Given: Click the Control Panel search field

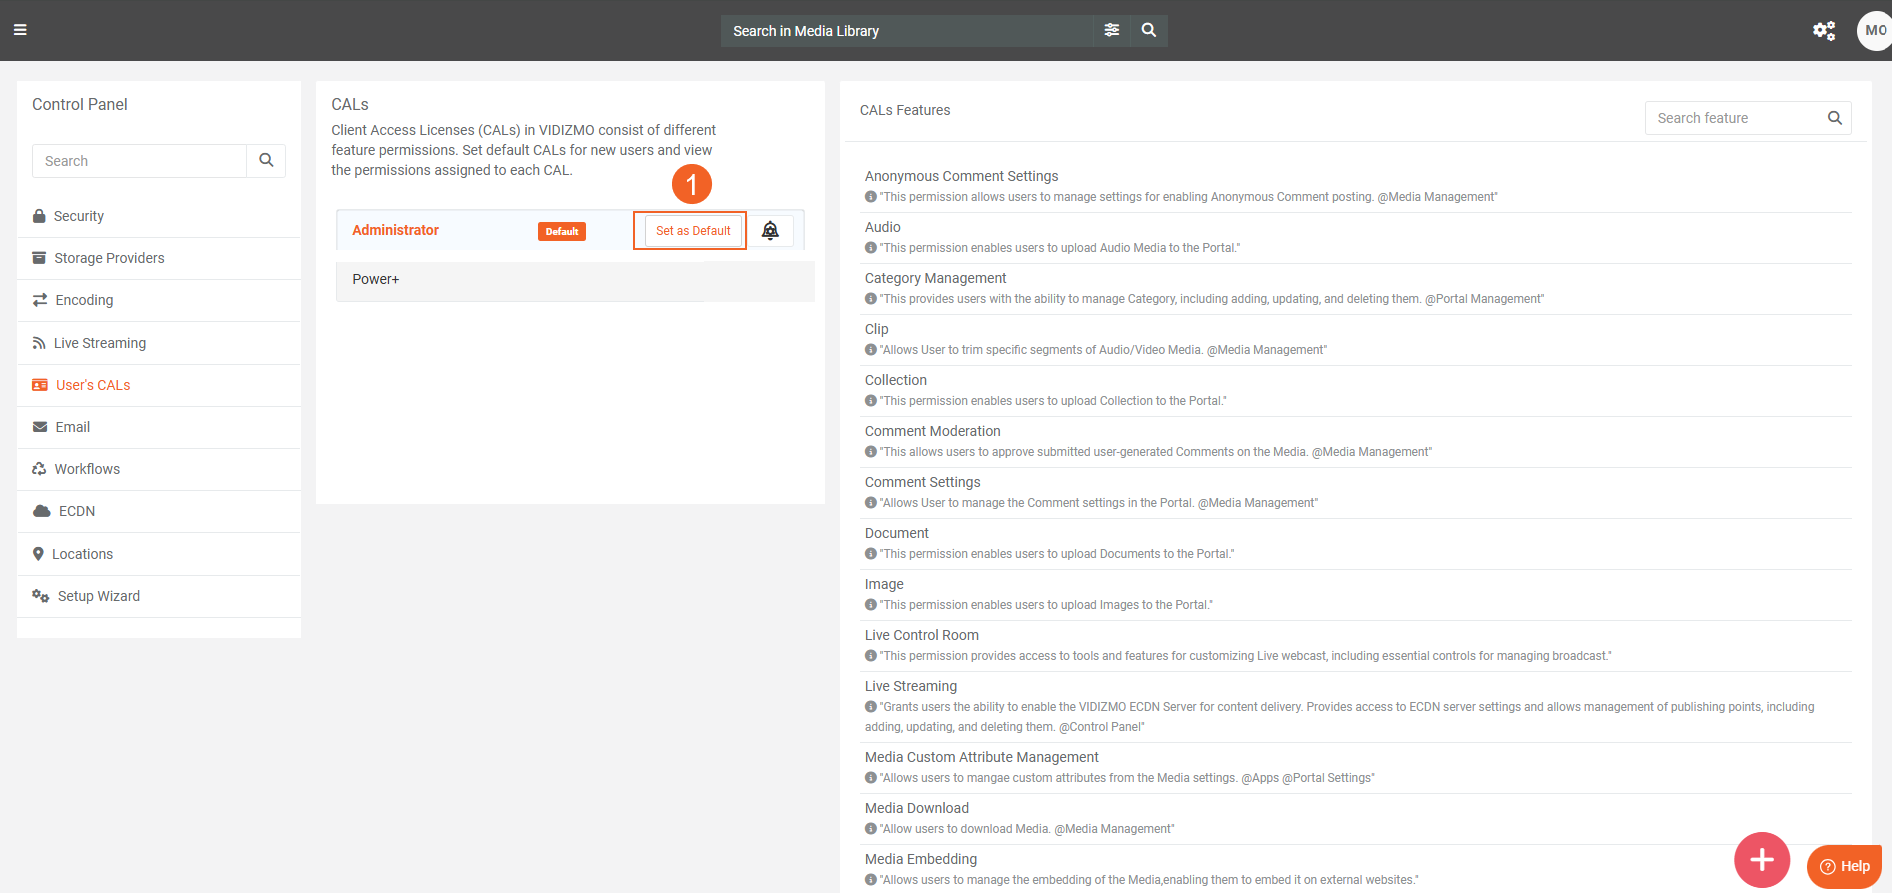Looking at the screenshot, I should tap(140, 161).
